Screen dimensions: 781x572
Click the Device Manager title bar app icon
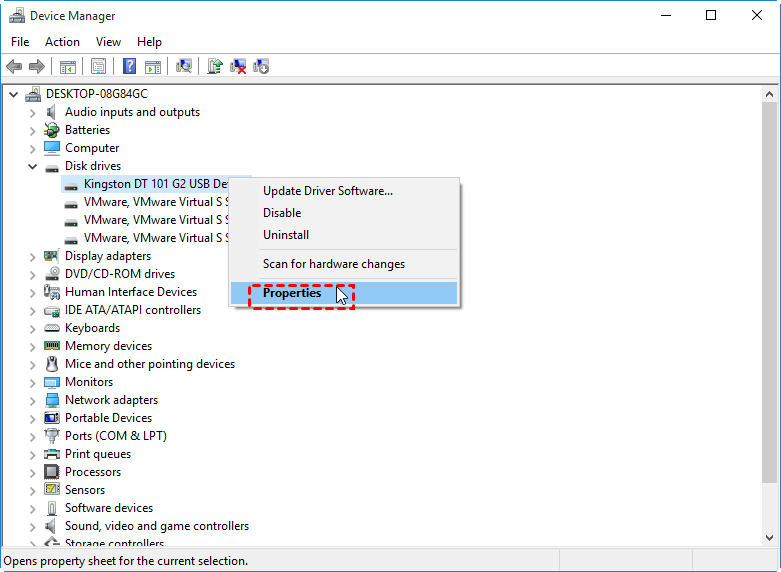(x=16, y=15)
